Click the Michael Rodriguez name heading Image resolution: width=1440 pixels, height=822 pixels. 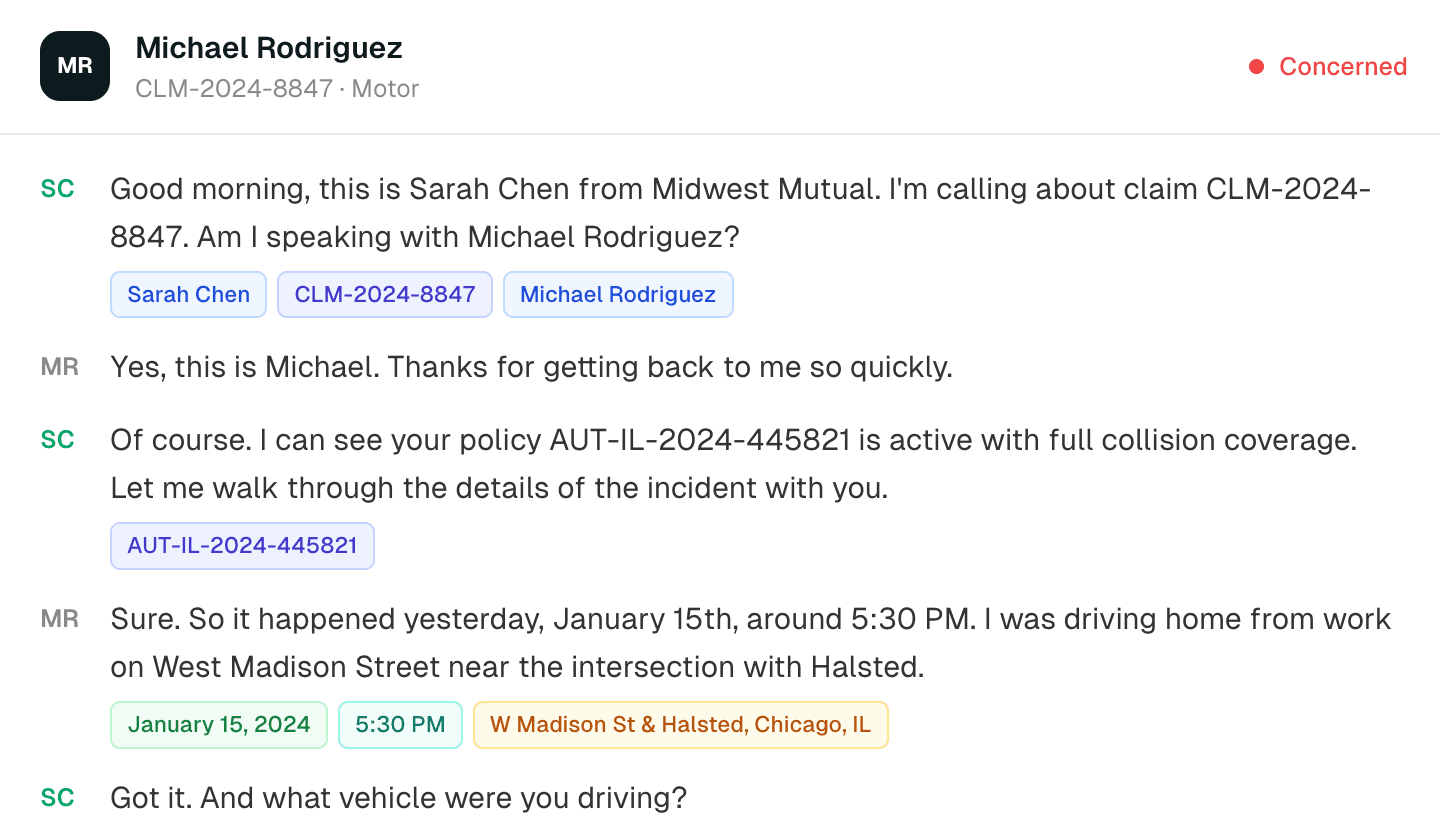coord(268,47)
